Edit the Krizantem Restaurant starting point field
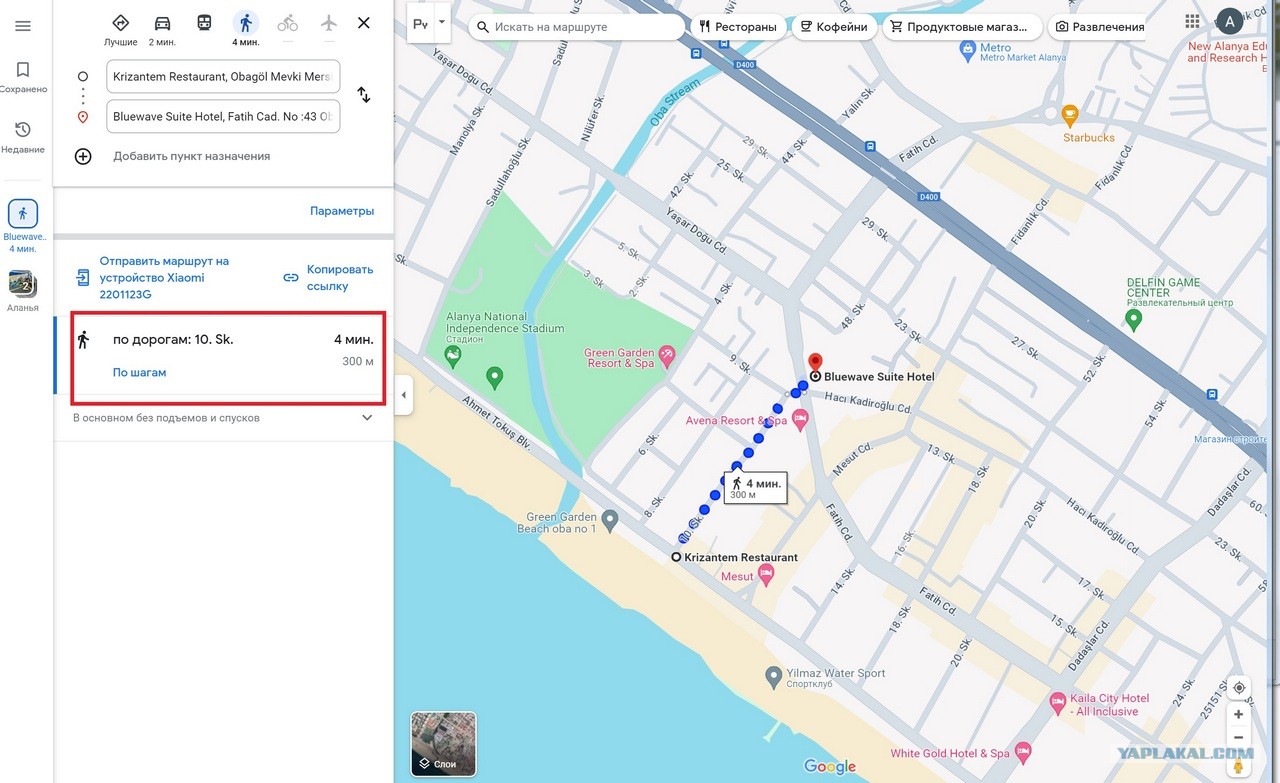The height and width of the screenshot is (783, 1280). click(x=223, y=76)
